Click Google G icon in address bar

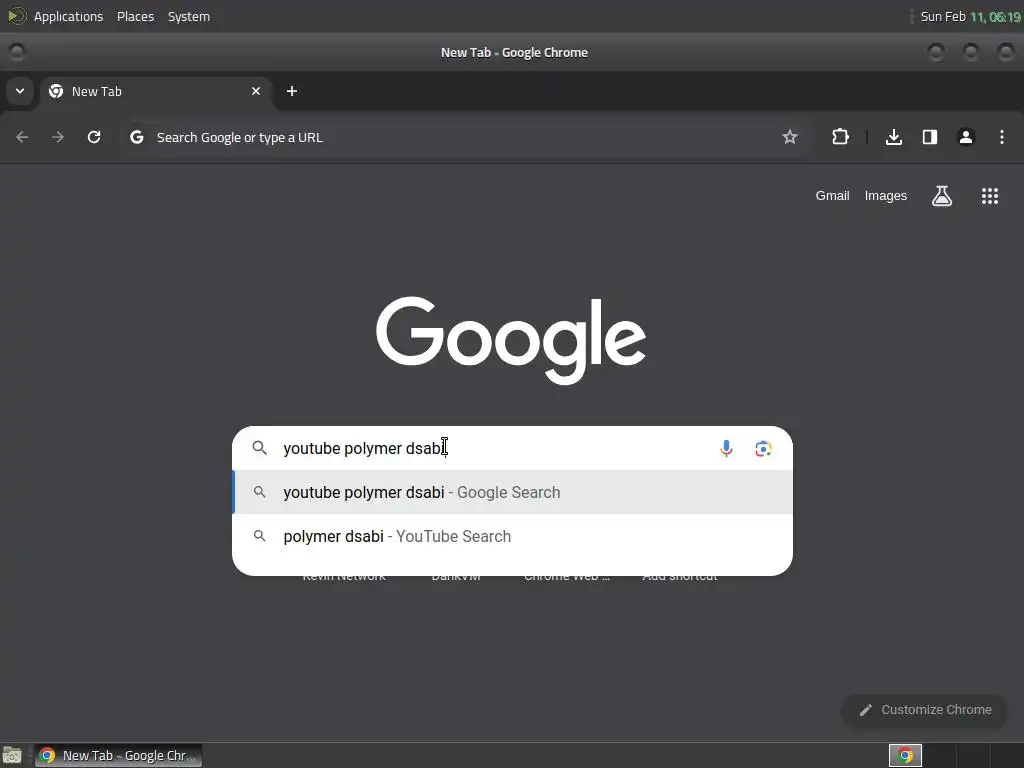tap(136, 137)
